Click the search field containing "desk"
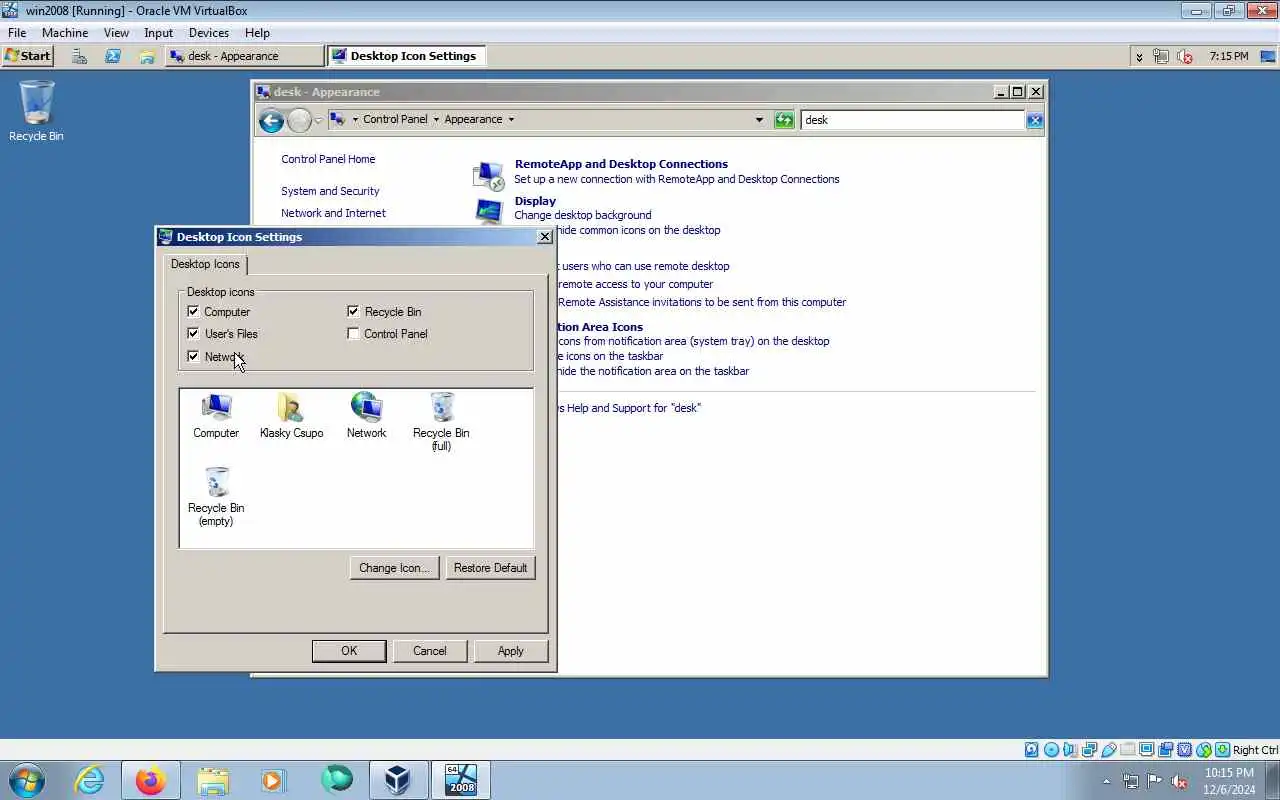 coord(913,120)
